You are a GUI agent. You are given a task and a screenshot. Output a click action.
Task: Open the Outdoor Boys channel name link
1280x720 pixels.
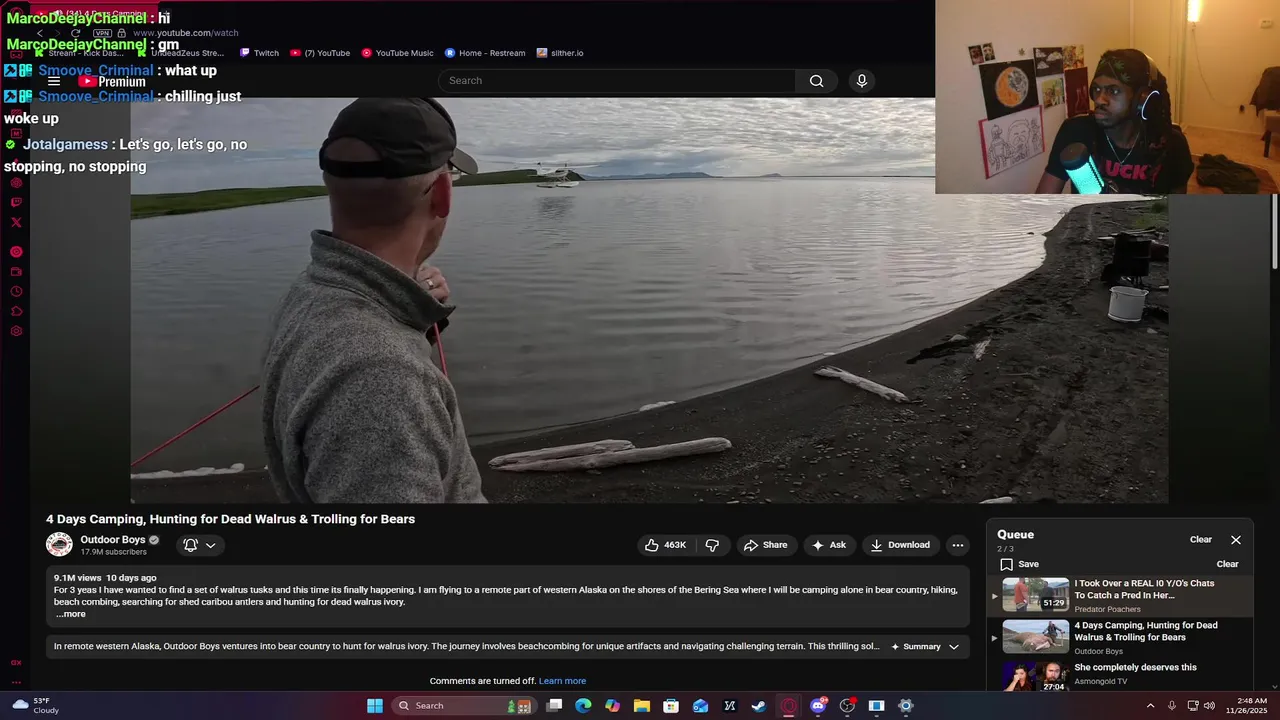[x=113, y=540]
